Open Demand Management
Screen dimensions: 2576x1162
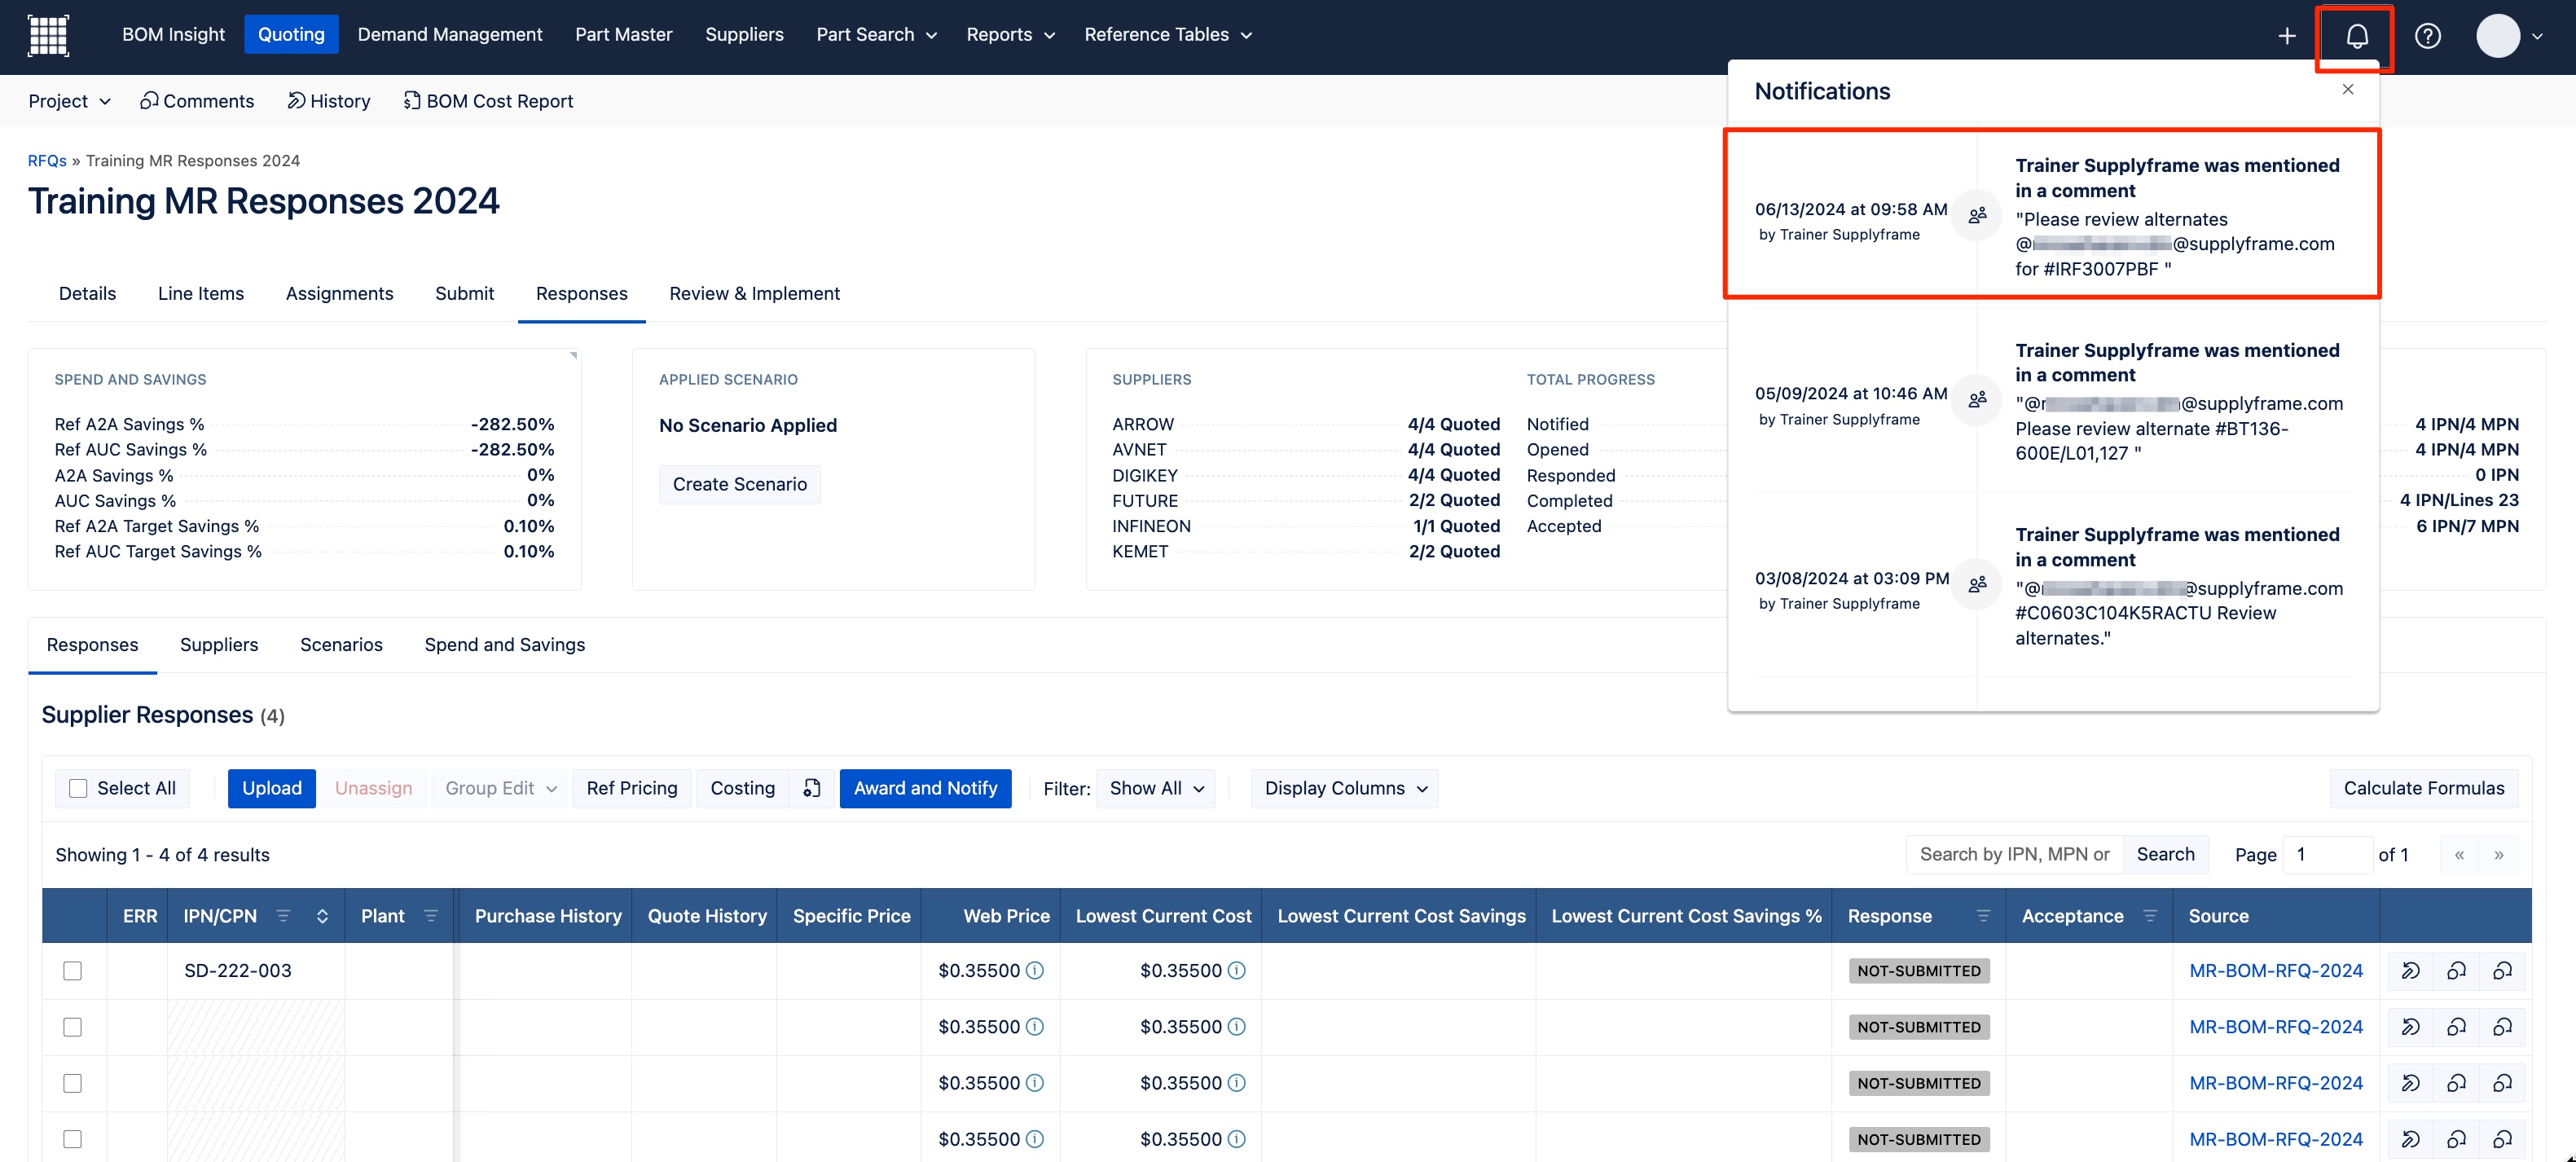tap(450, 35)
